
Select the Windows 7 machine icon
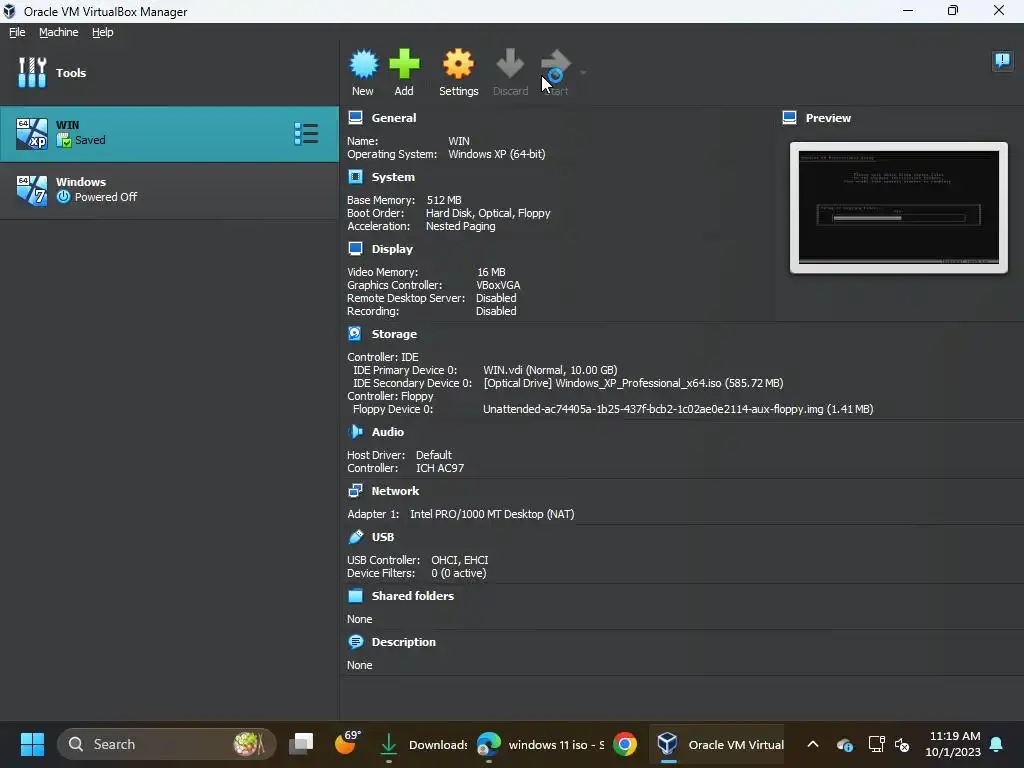pyautogui.click(x=31, y=191)
